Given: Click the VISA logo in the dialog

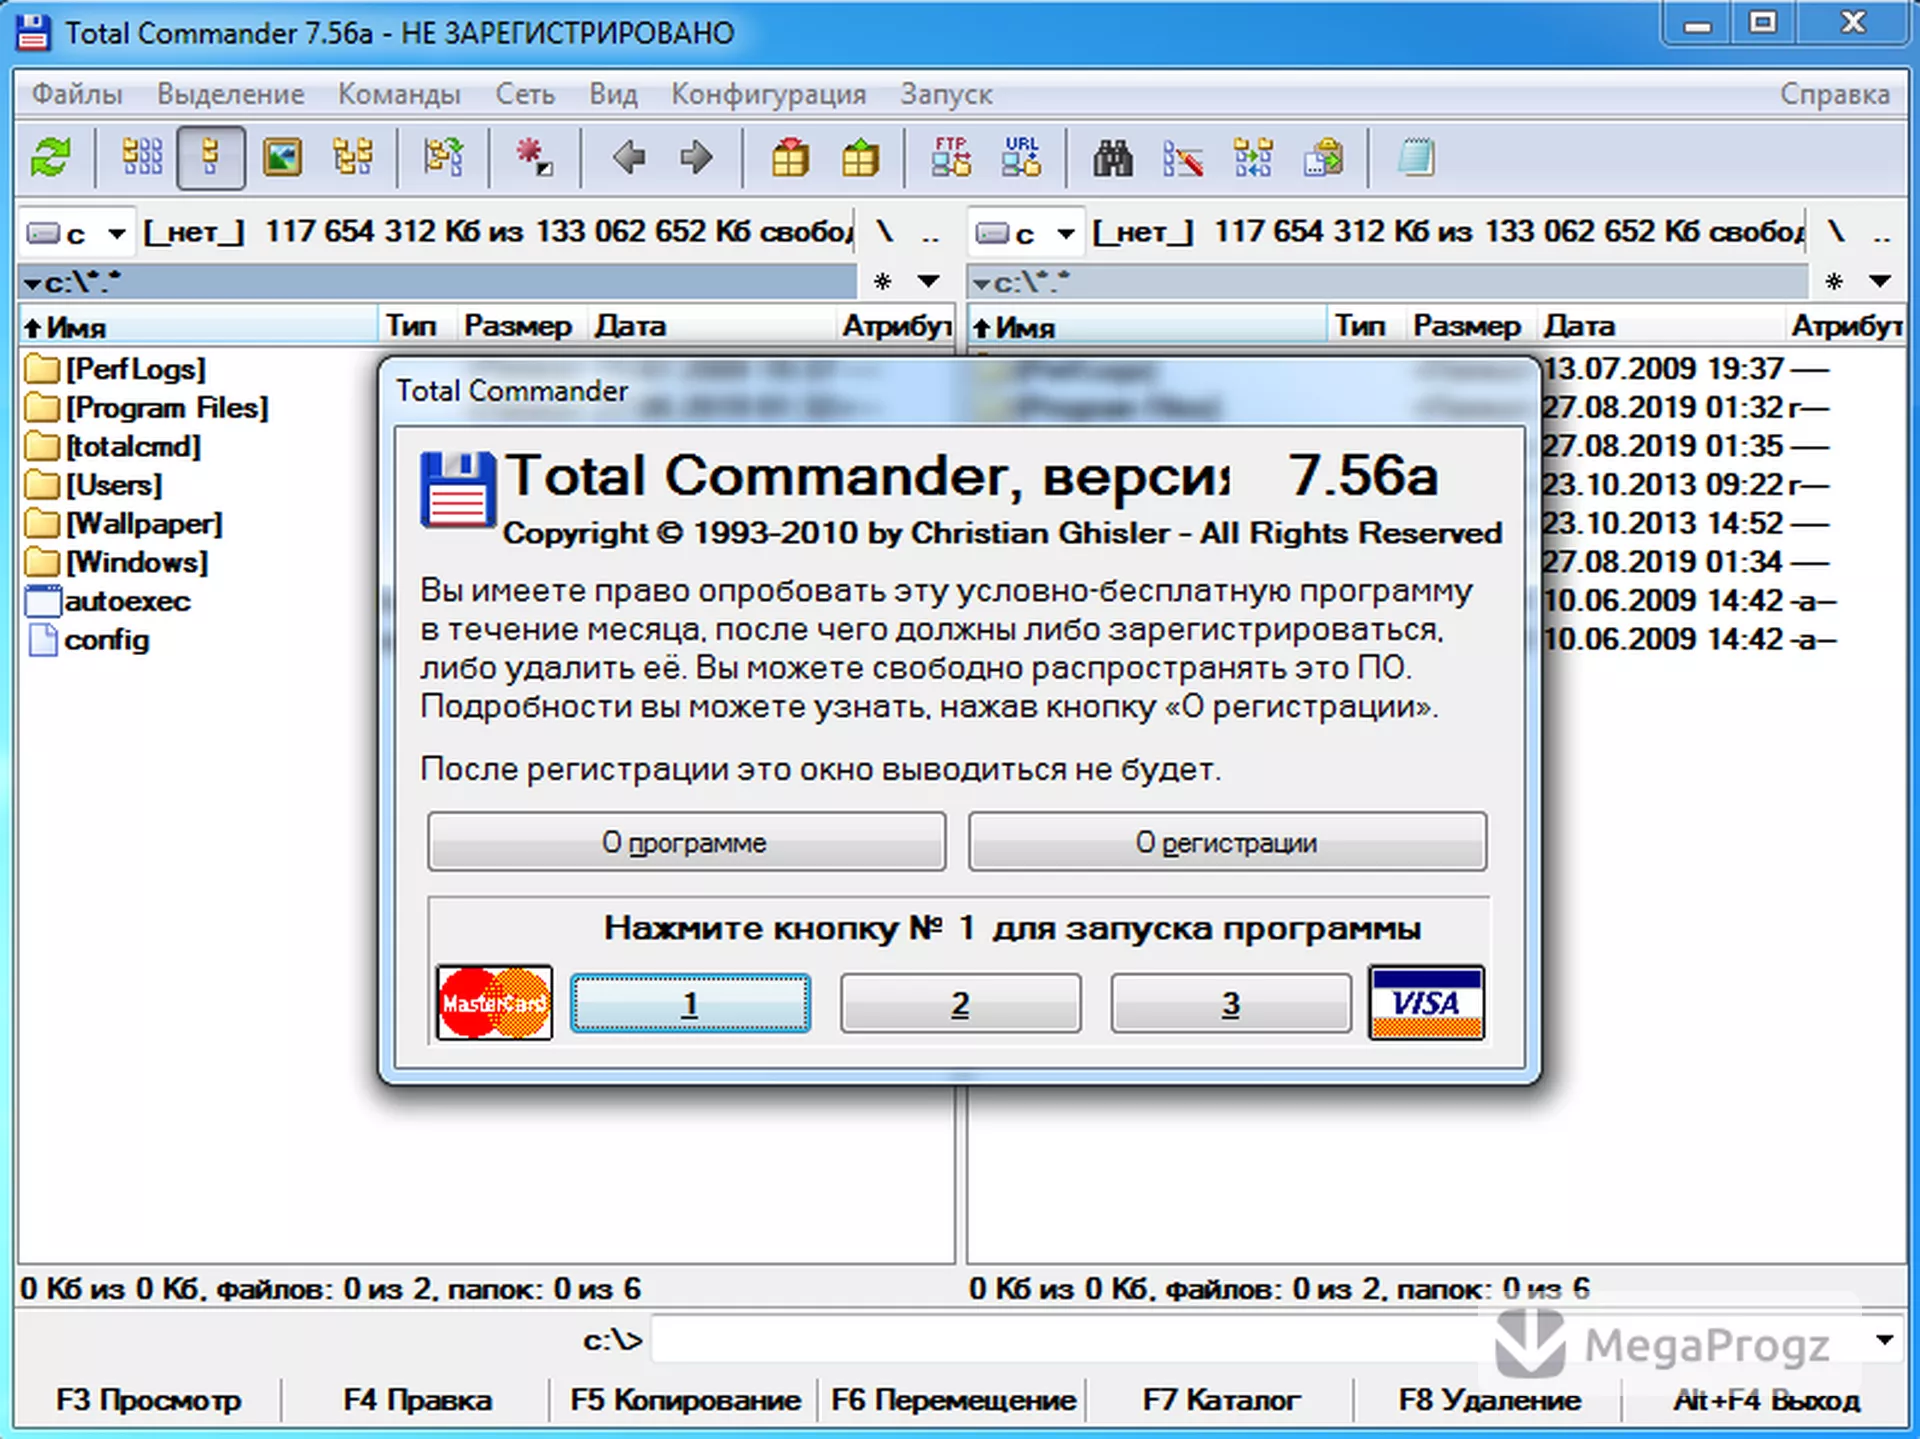Looking at the screenshot, I should 1426,1002.
